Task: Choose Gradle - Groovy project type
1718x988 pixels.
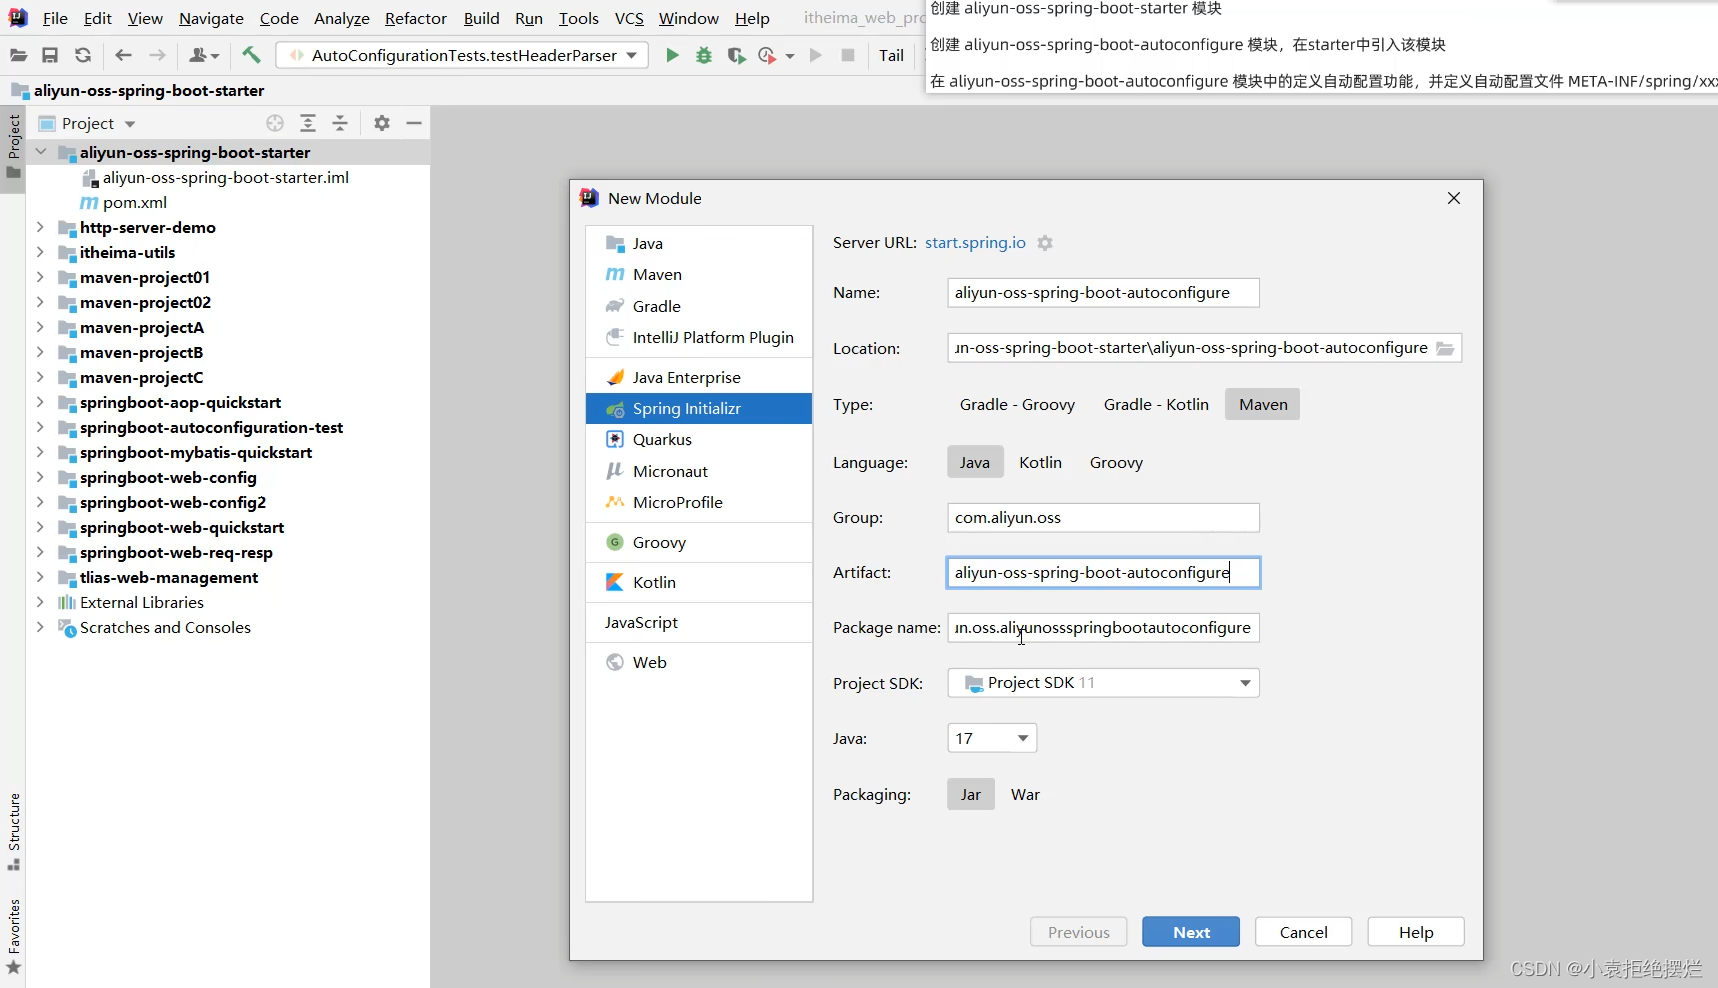Action: tap(1017, 404)
